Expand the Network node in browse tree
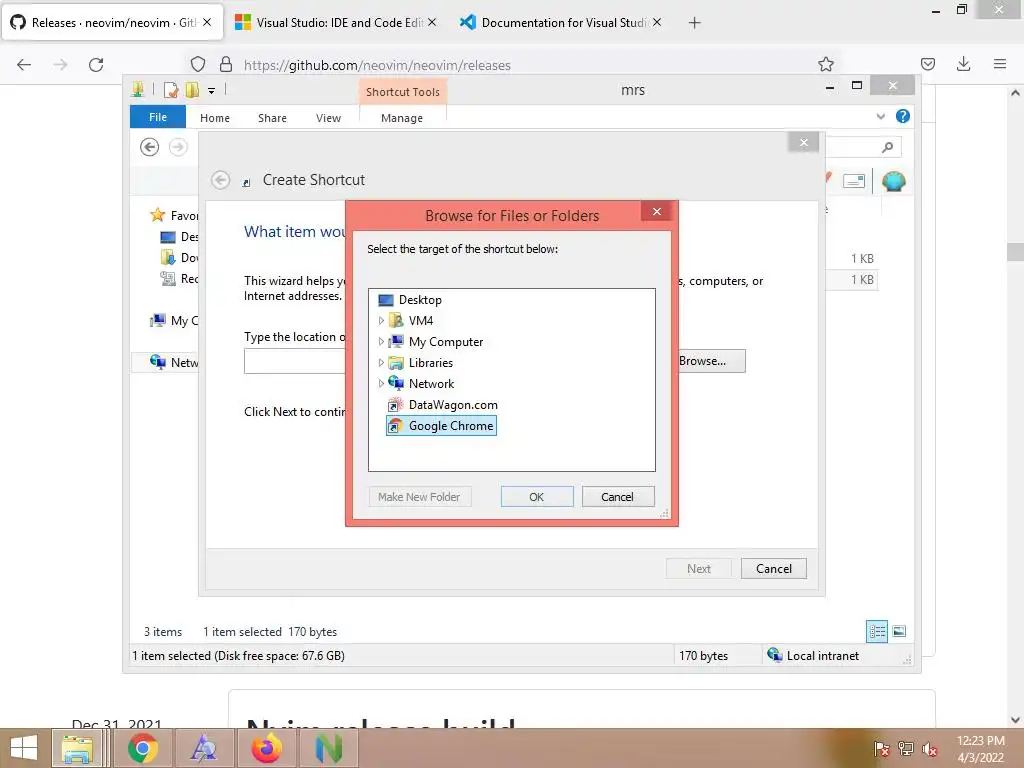The width and height of the screenshot is (1024, 768). [x=381, y=383]
